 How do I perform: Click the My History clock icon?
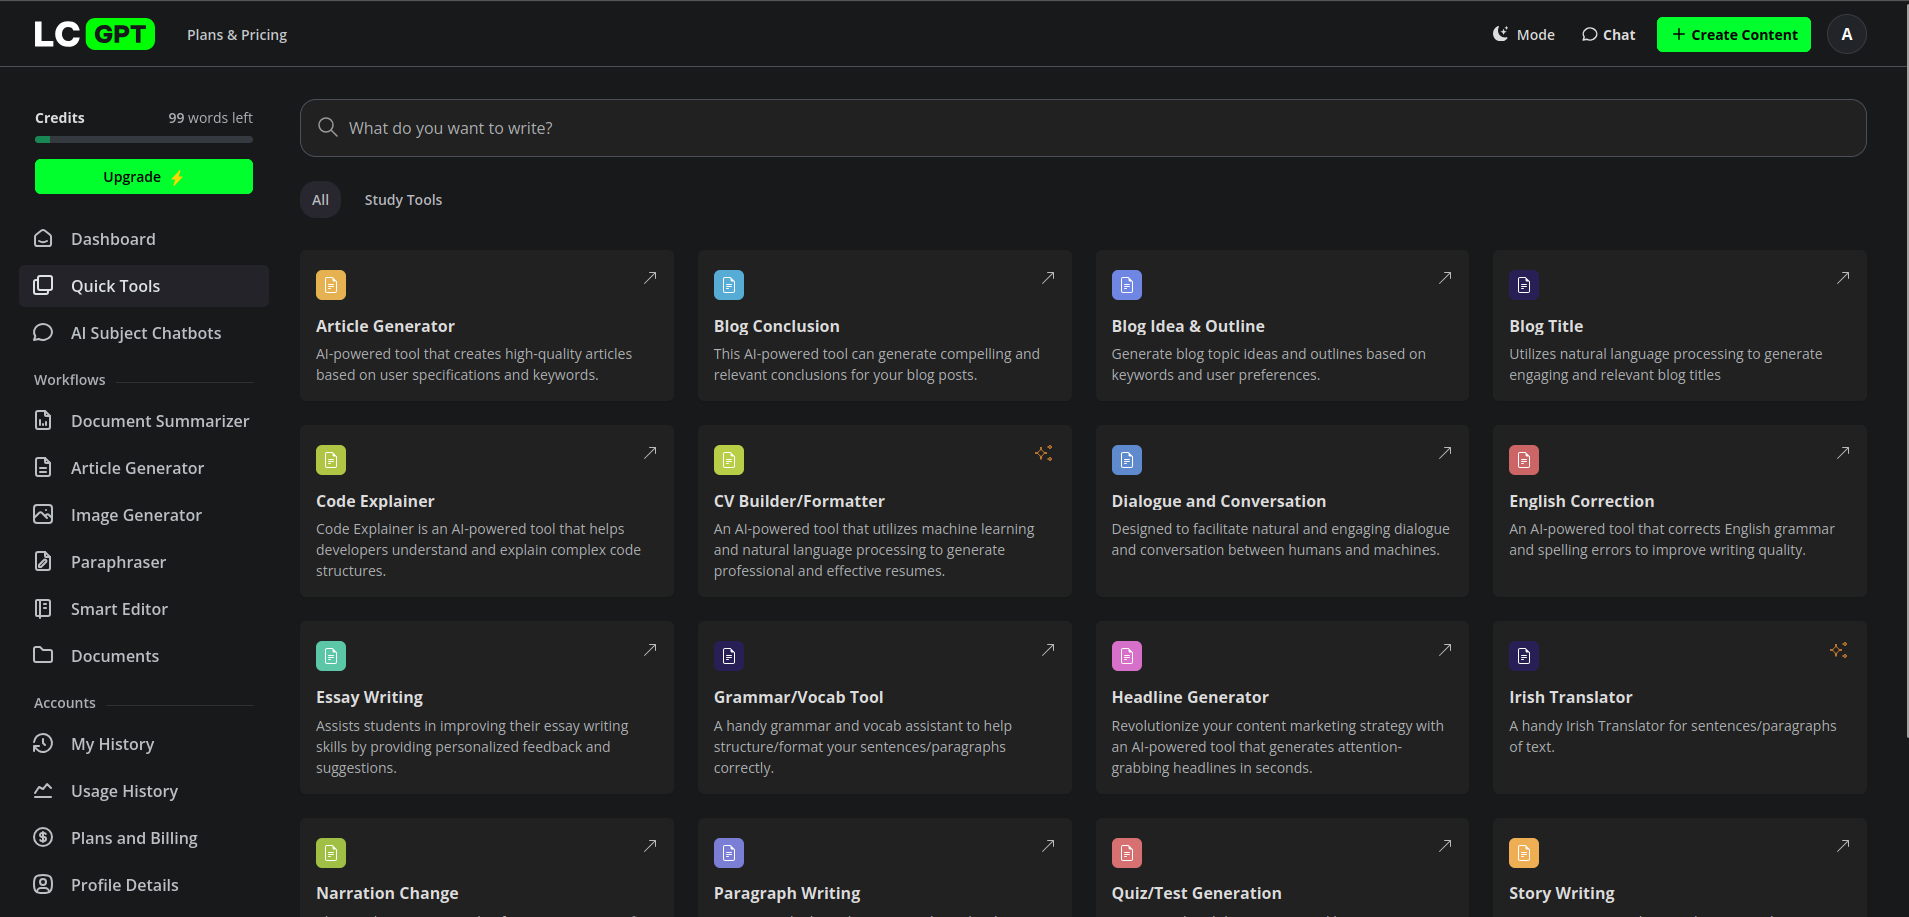pos(43,744)
